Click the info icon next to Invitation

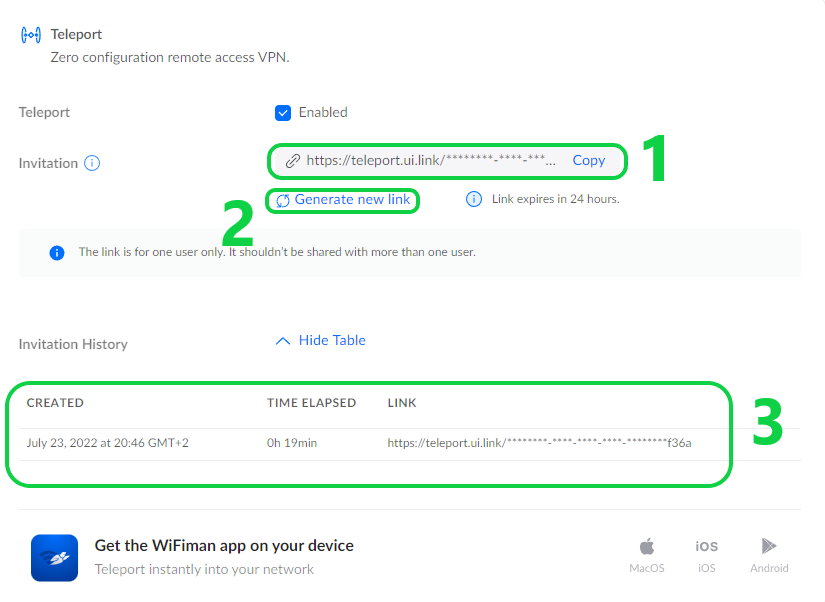92,163
